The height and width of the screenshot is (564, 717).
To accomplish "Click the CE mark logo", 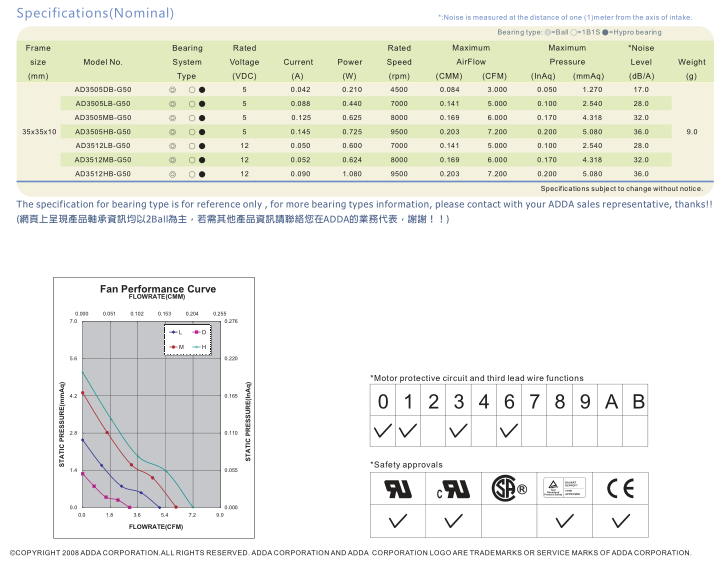I will 621,489.
